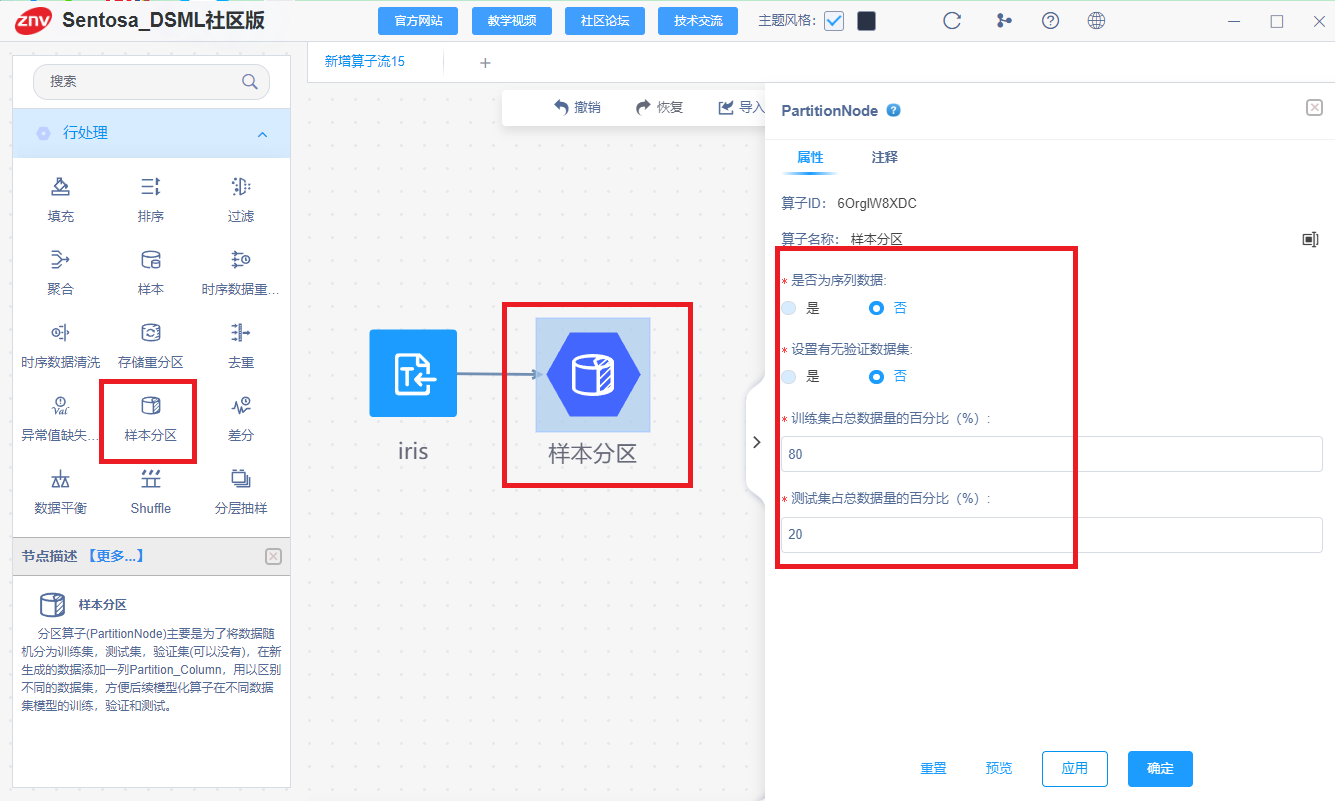Select the 过滤 (filter) operator icon

pos(240,187)
